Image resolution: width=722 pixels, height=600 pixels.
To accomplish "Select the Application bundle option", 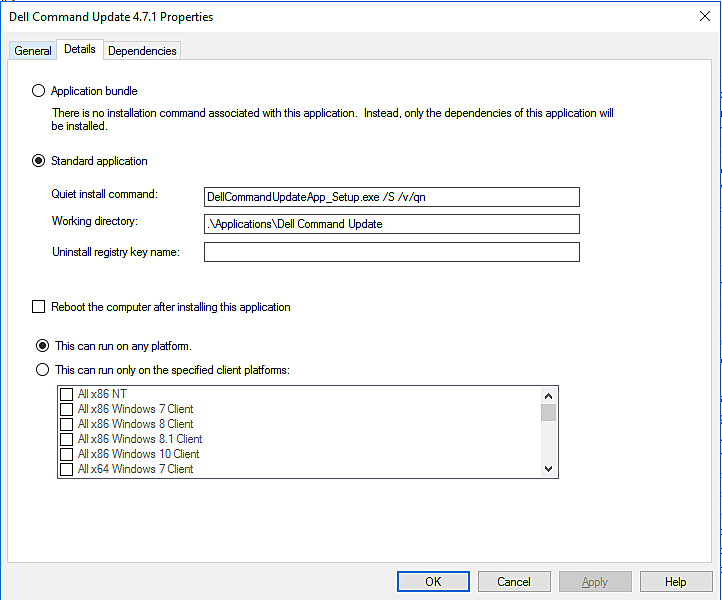I will [x=39, y=91].
